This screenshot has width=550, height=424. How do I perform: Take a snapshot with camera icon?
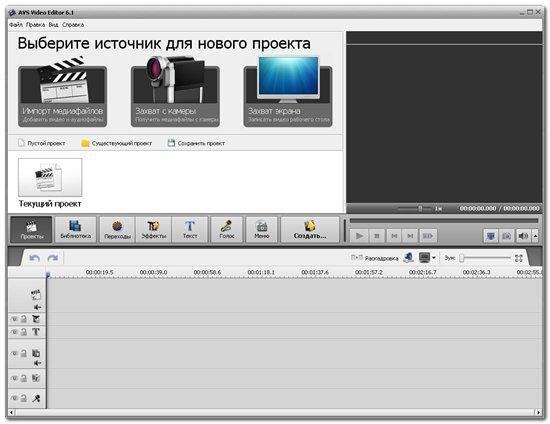(x=507, y=236)
